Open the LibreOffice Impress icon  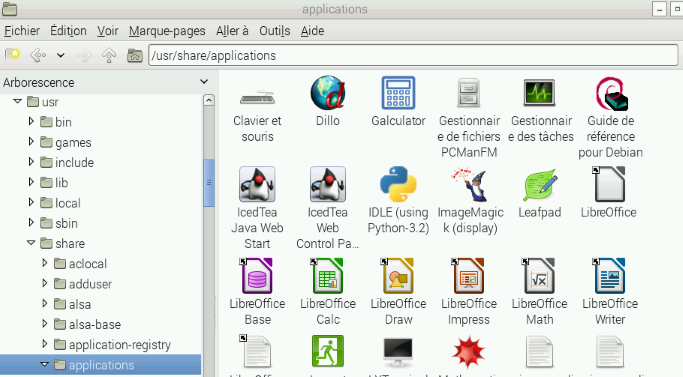click(468, 276)
